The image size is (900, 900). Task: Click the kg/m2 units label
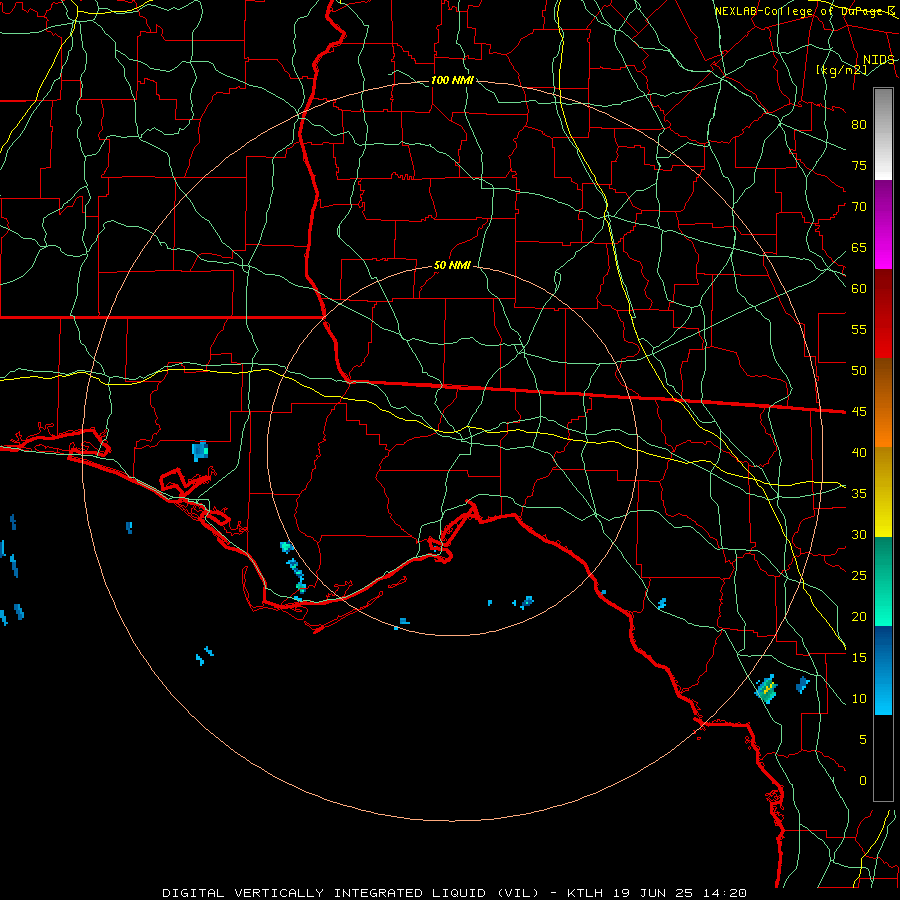[x=841, y=69]
